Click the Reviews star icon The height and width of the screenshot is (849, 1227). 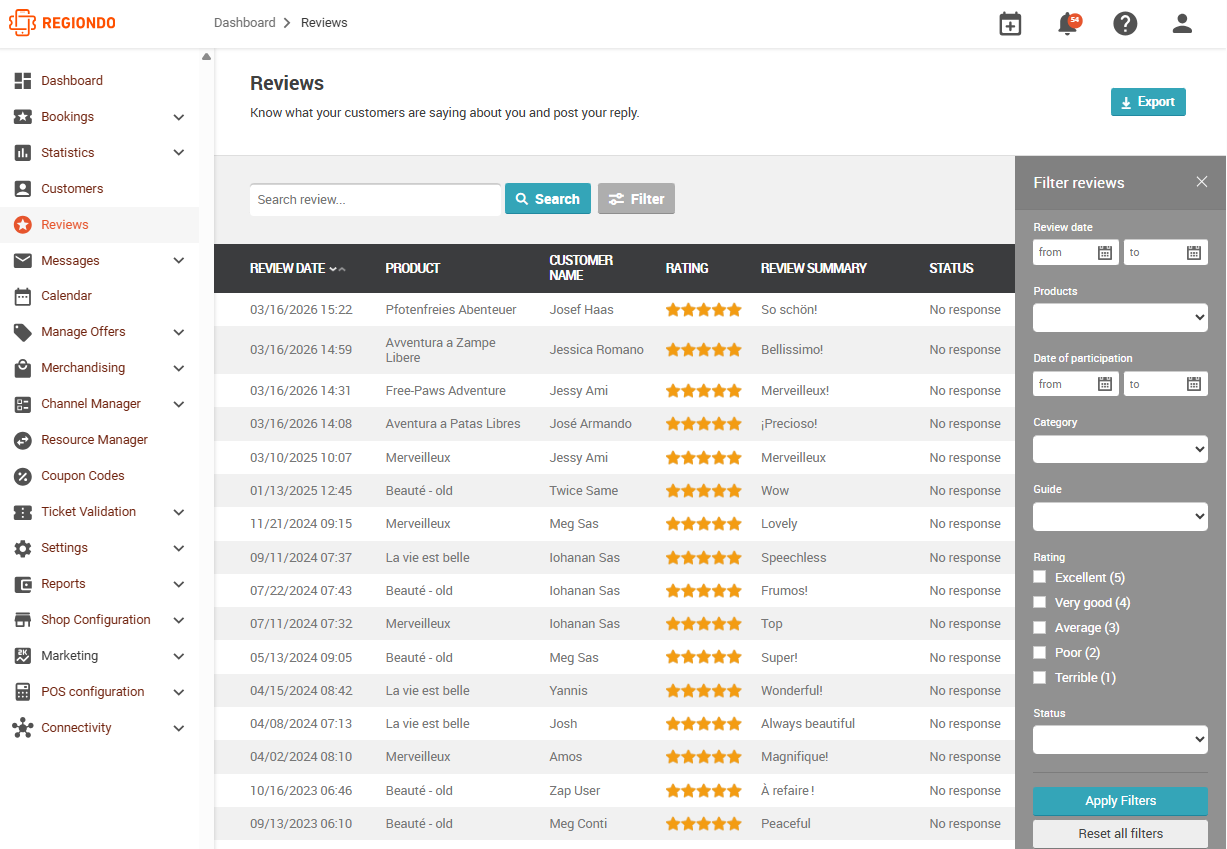(23, 225)
